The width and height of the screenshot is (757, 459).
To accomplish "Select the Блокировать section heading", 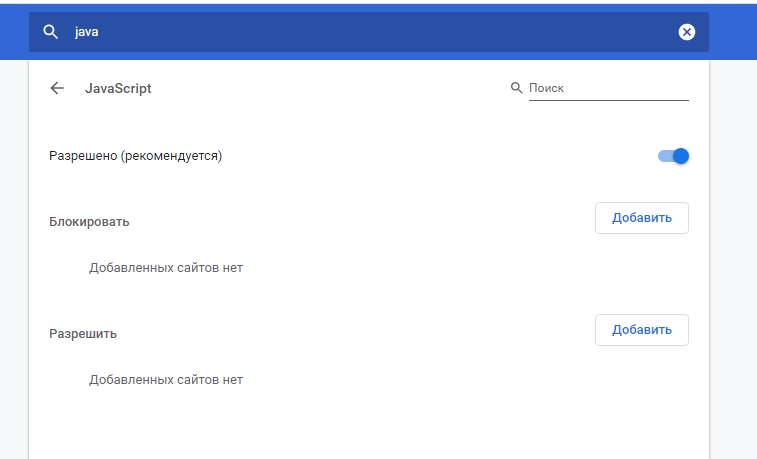I will (89, 221).
